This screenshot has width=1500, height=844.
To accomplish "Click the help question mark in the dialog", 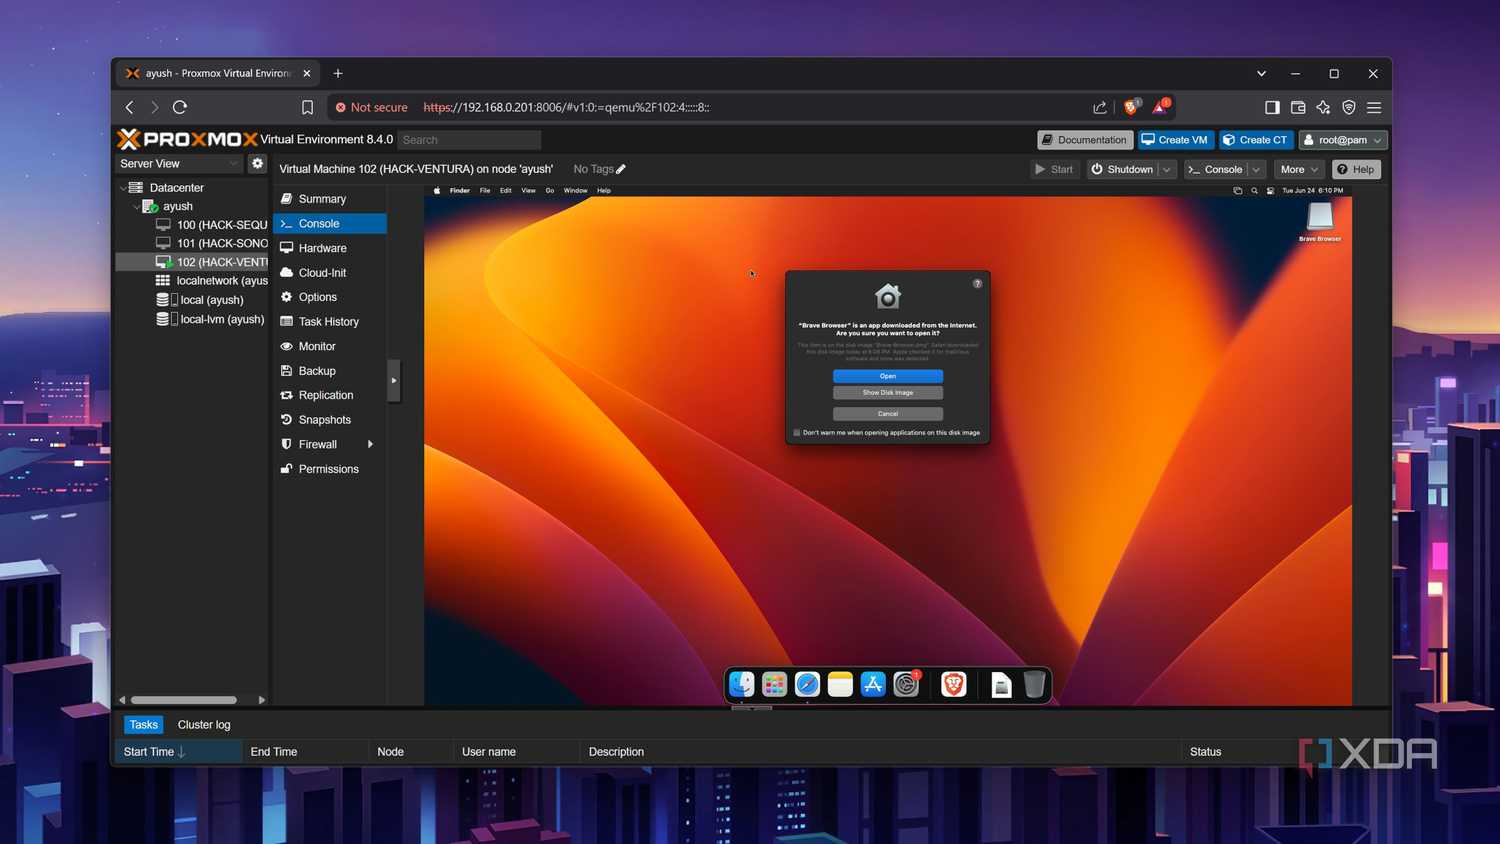I will 977,284.
